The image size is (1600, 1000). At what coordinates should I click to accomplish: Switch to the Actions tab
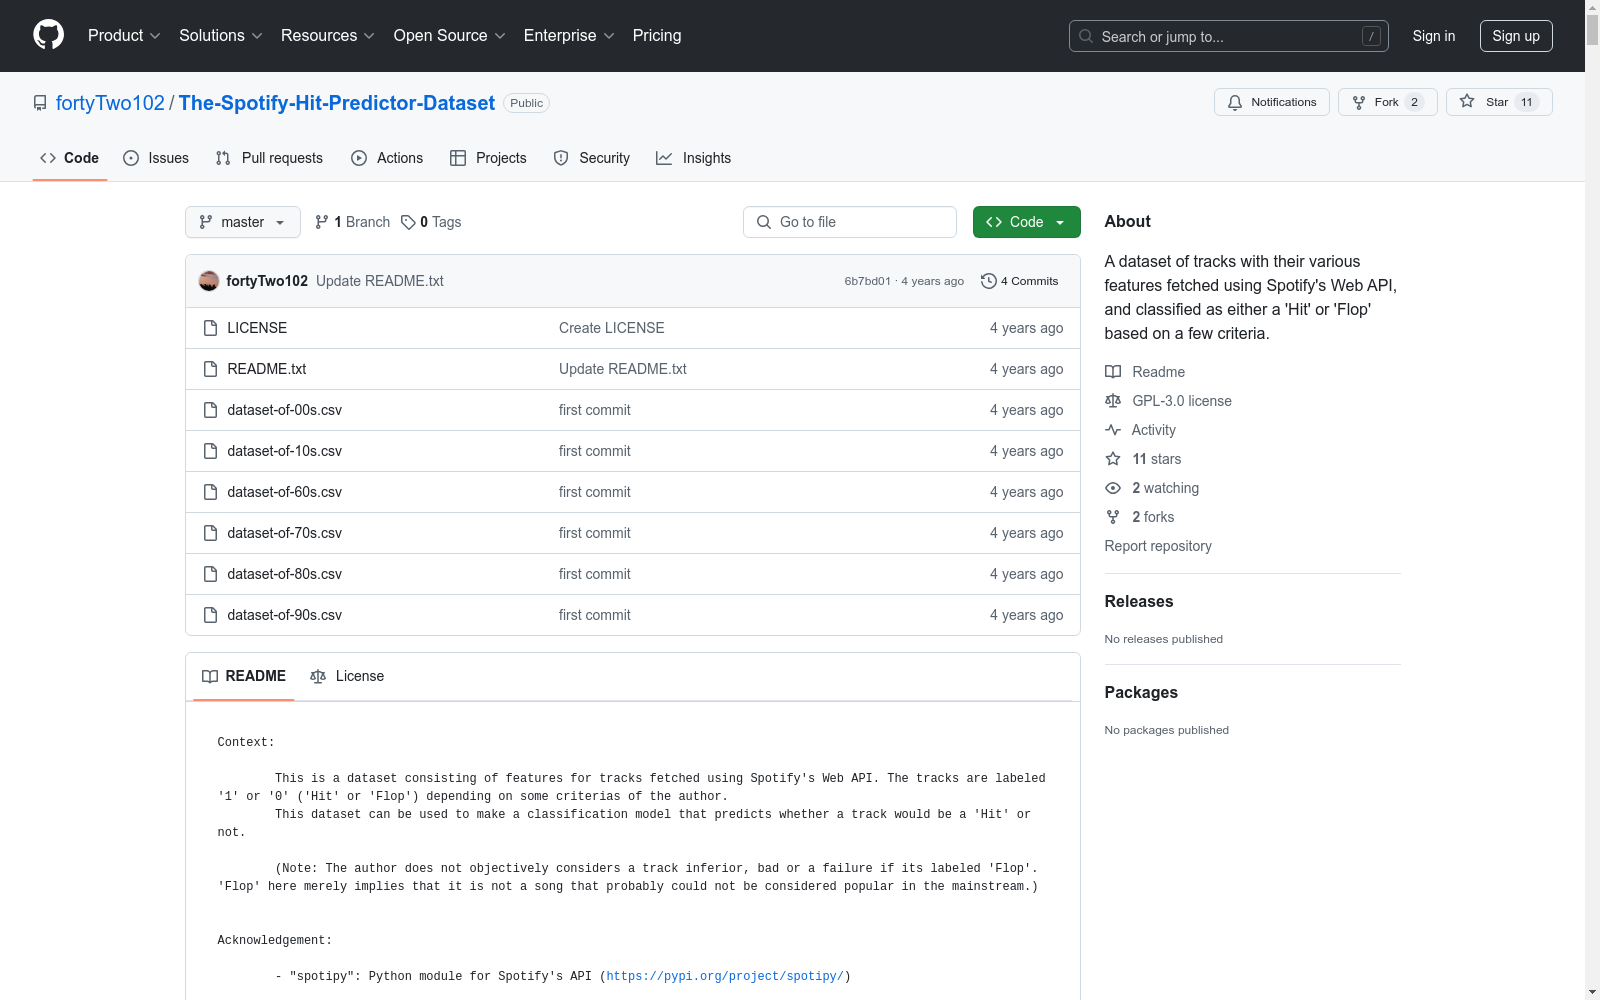click(x=387, y=158)
